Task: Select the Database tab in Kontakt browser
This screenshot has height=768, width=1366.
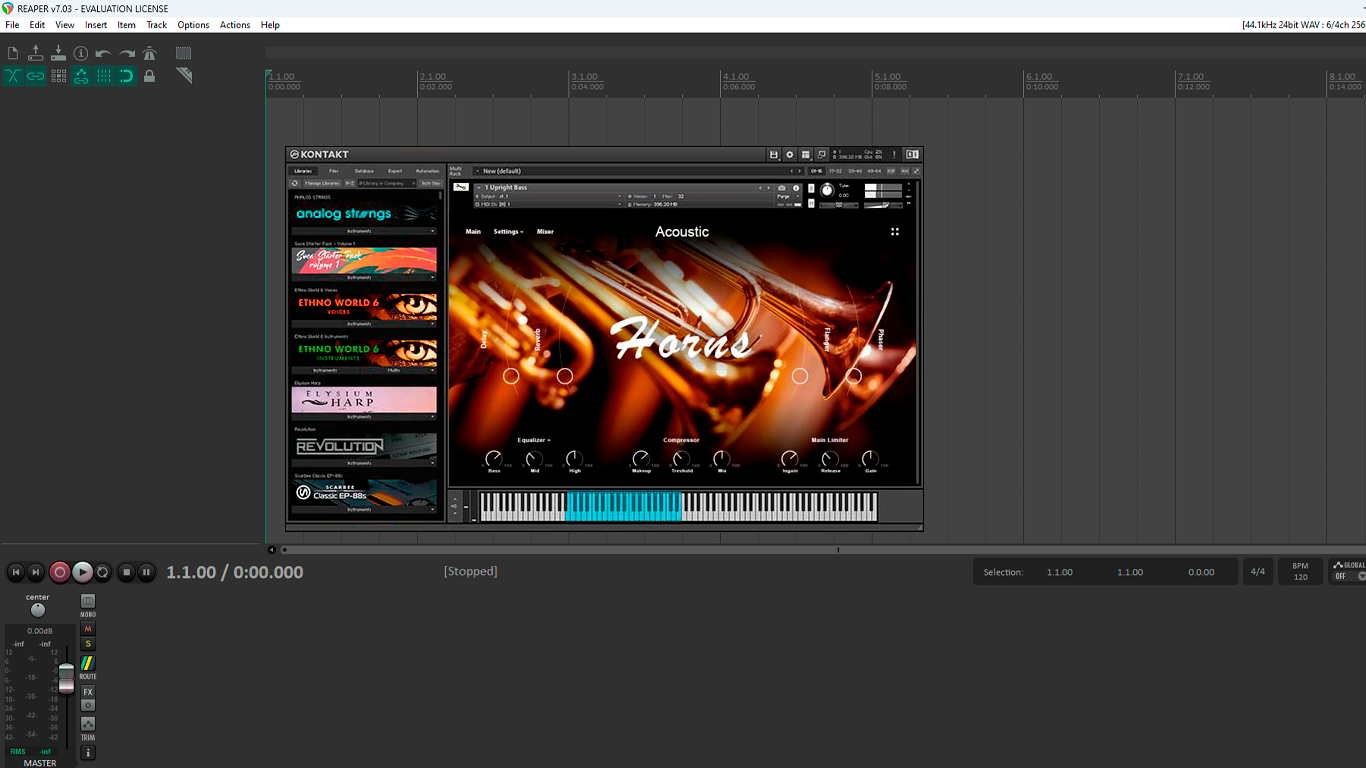Action: 364,171
